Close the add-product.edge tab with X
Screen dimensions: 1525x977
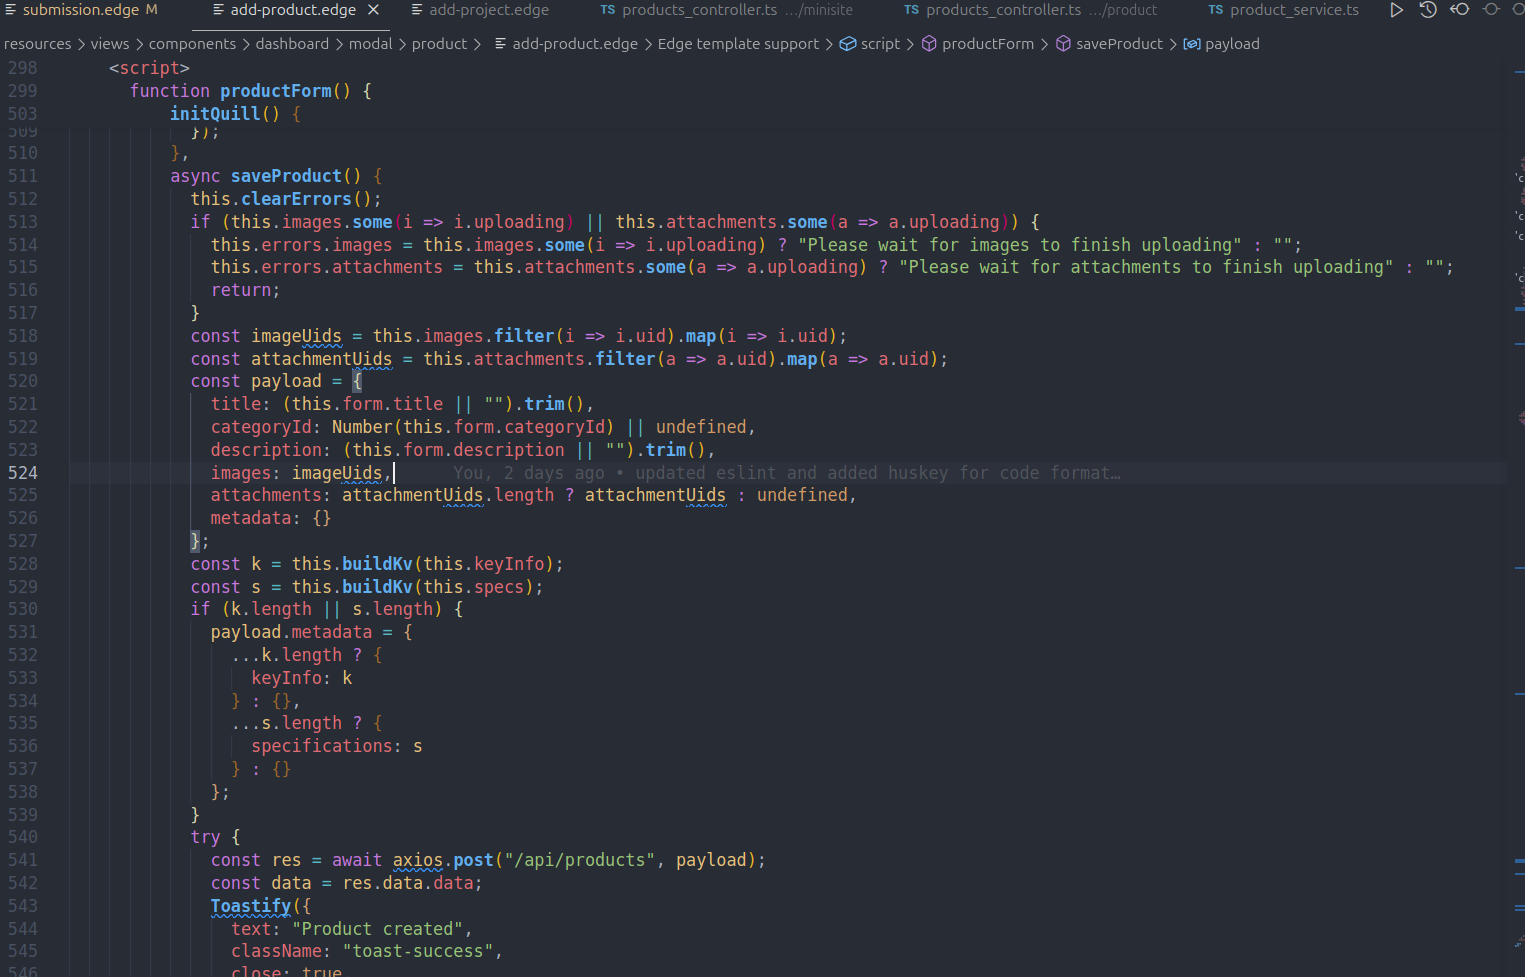(x=373, y=10)
